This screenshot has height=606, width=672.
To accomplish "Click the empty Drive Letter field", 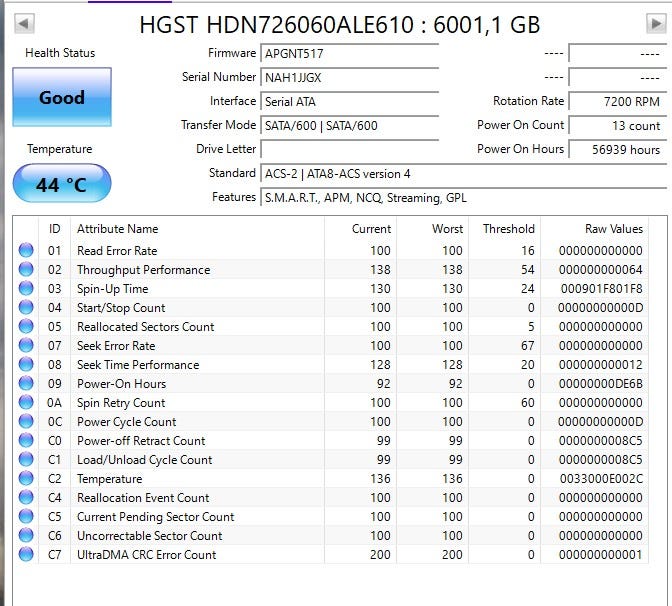I will click(x=349, y=150).
